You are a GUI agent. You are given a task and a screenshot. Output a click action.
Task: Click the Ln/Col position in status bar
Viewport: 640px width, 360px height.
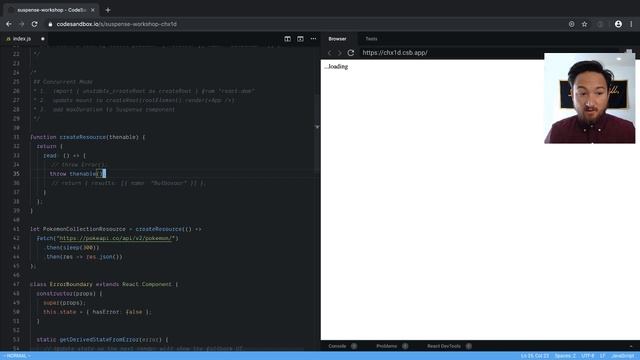[x=535, y=356]
